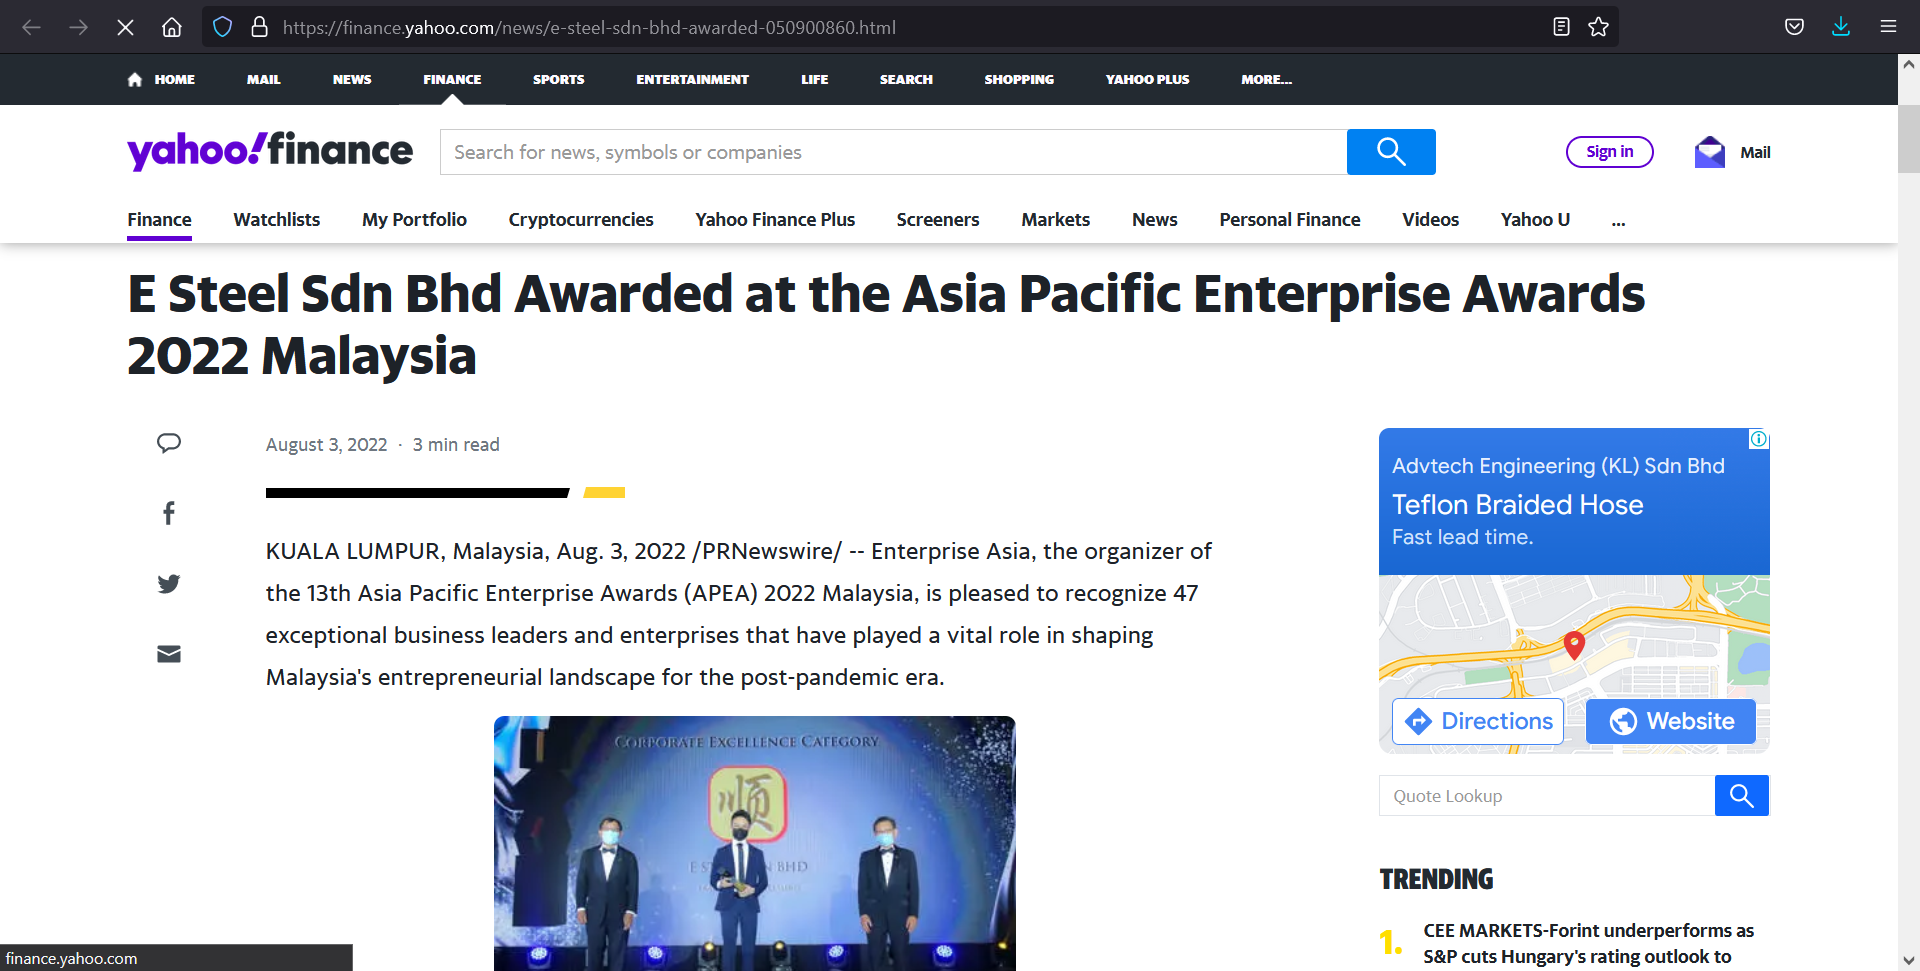Open the Yahoo U tab
Screen dimensions: 1920x971
point(1535,220)
